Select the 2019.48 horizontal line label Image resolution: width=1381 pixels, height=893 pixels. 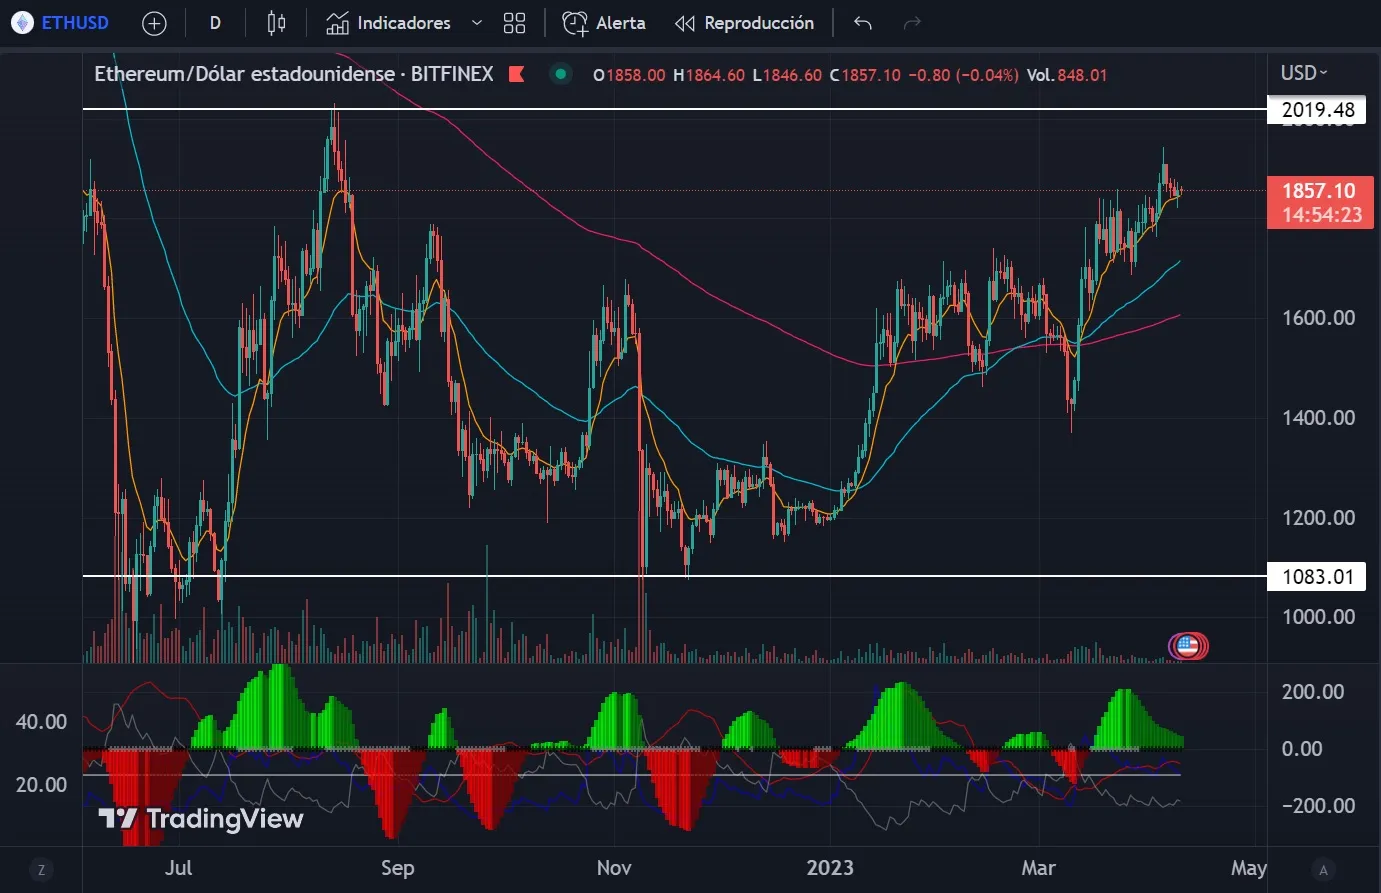tap(1317, 110)
